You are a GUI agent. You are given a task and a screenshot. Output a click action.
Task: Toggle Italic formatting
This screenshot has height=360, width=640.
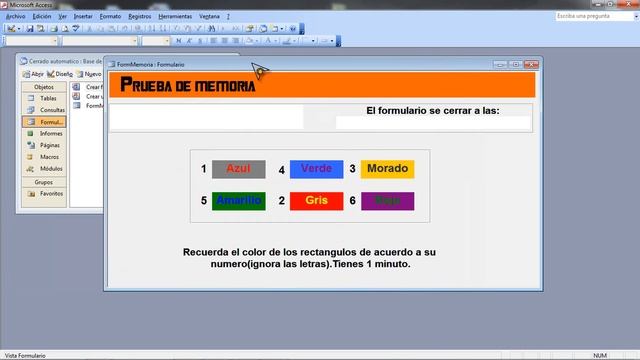(x=189, y=41)
